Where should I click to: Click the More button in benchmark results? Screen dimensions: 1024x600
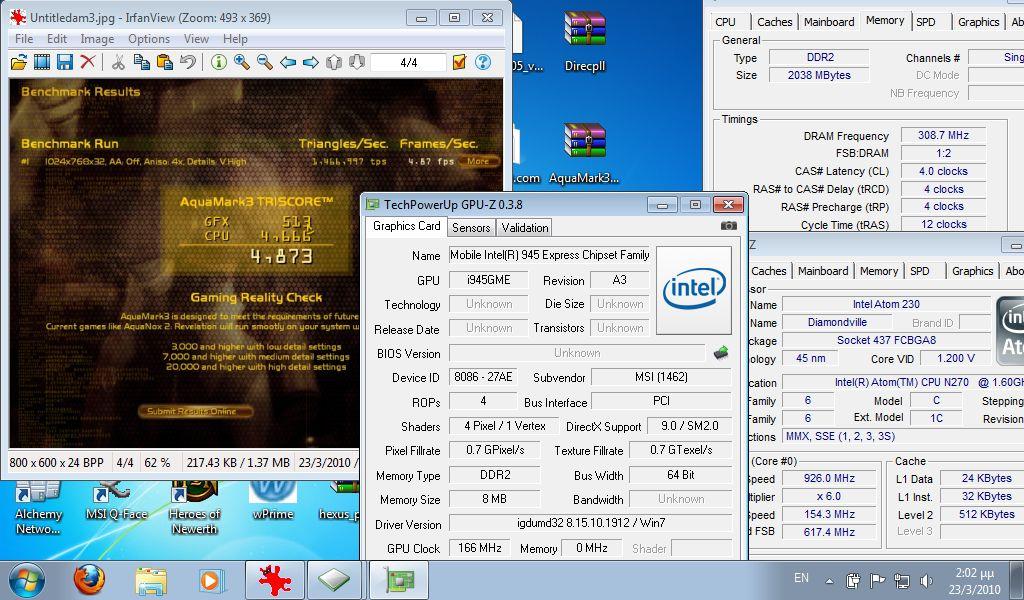[478, 161]
